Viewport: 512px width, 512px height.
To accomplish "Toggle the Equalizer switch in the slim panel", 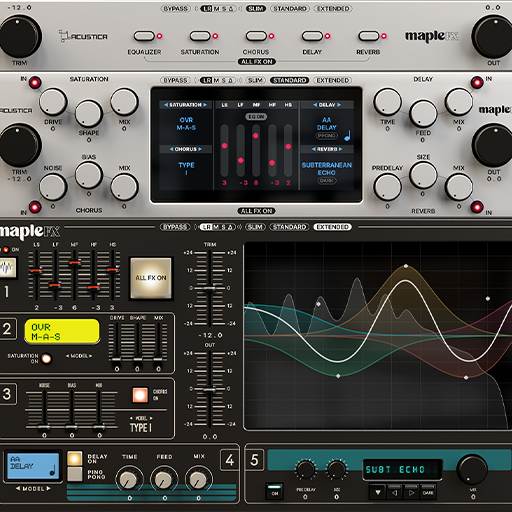I will 144,36.
